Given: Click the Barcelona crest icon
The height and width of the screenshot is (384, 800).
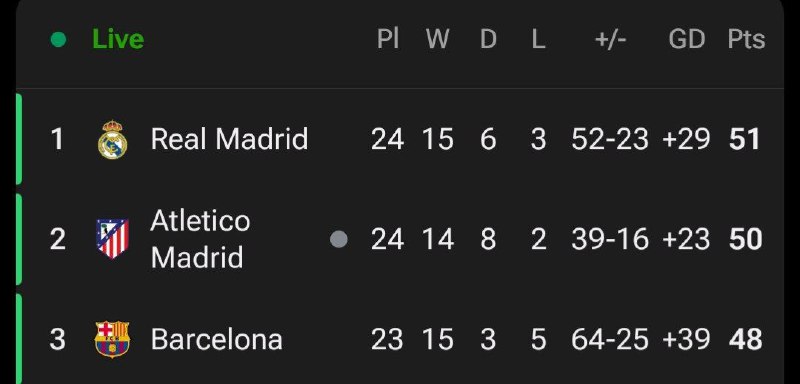Looking at the screenshot, I should pyautogui.click(x=112, y=339).
